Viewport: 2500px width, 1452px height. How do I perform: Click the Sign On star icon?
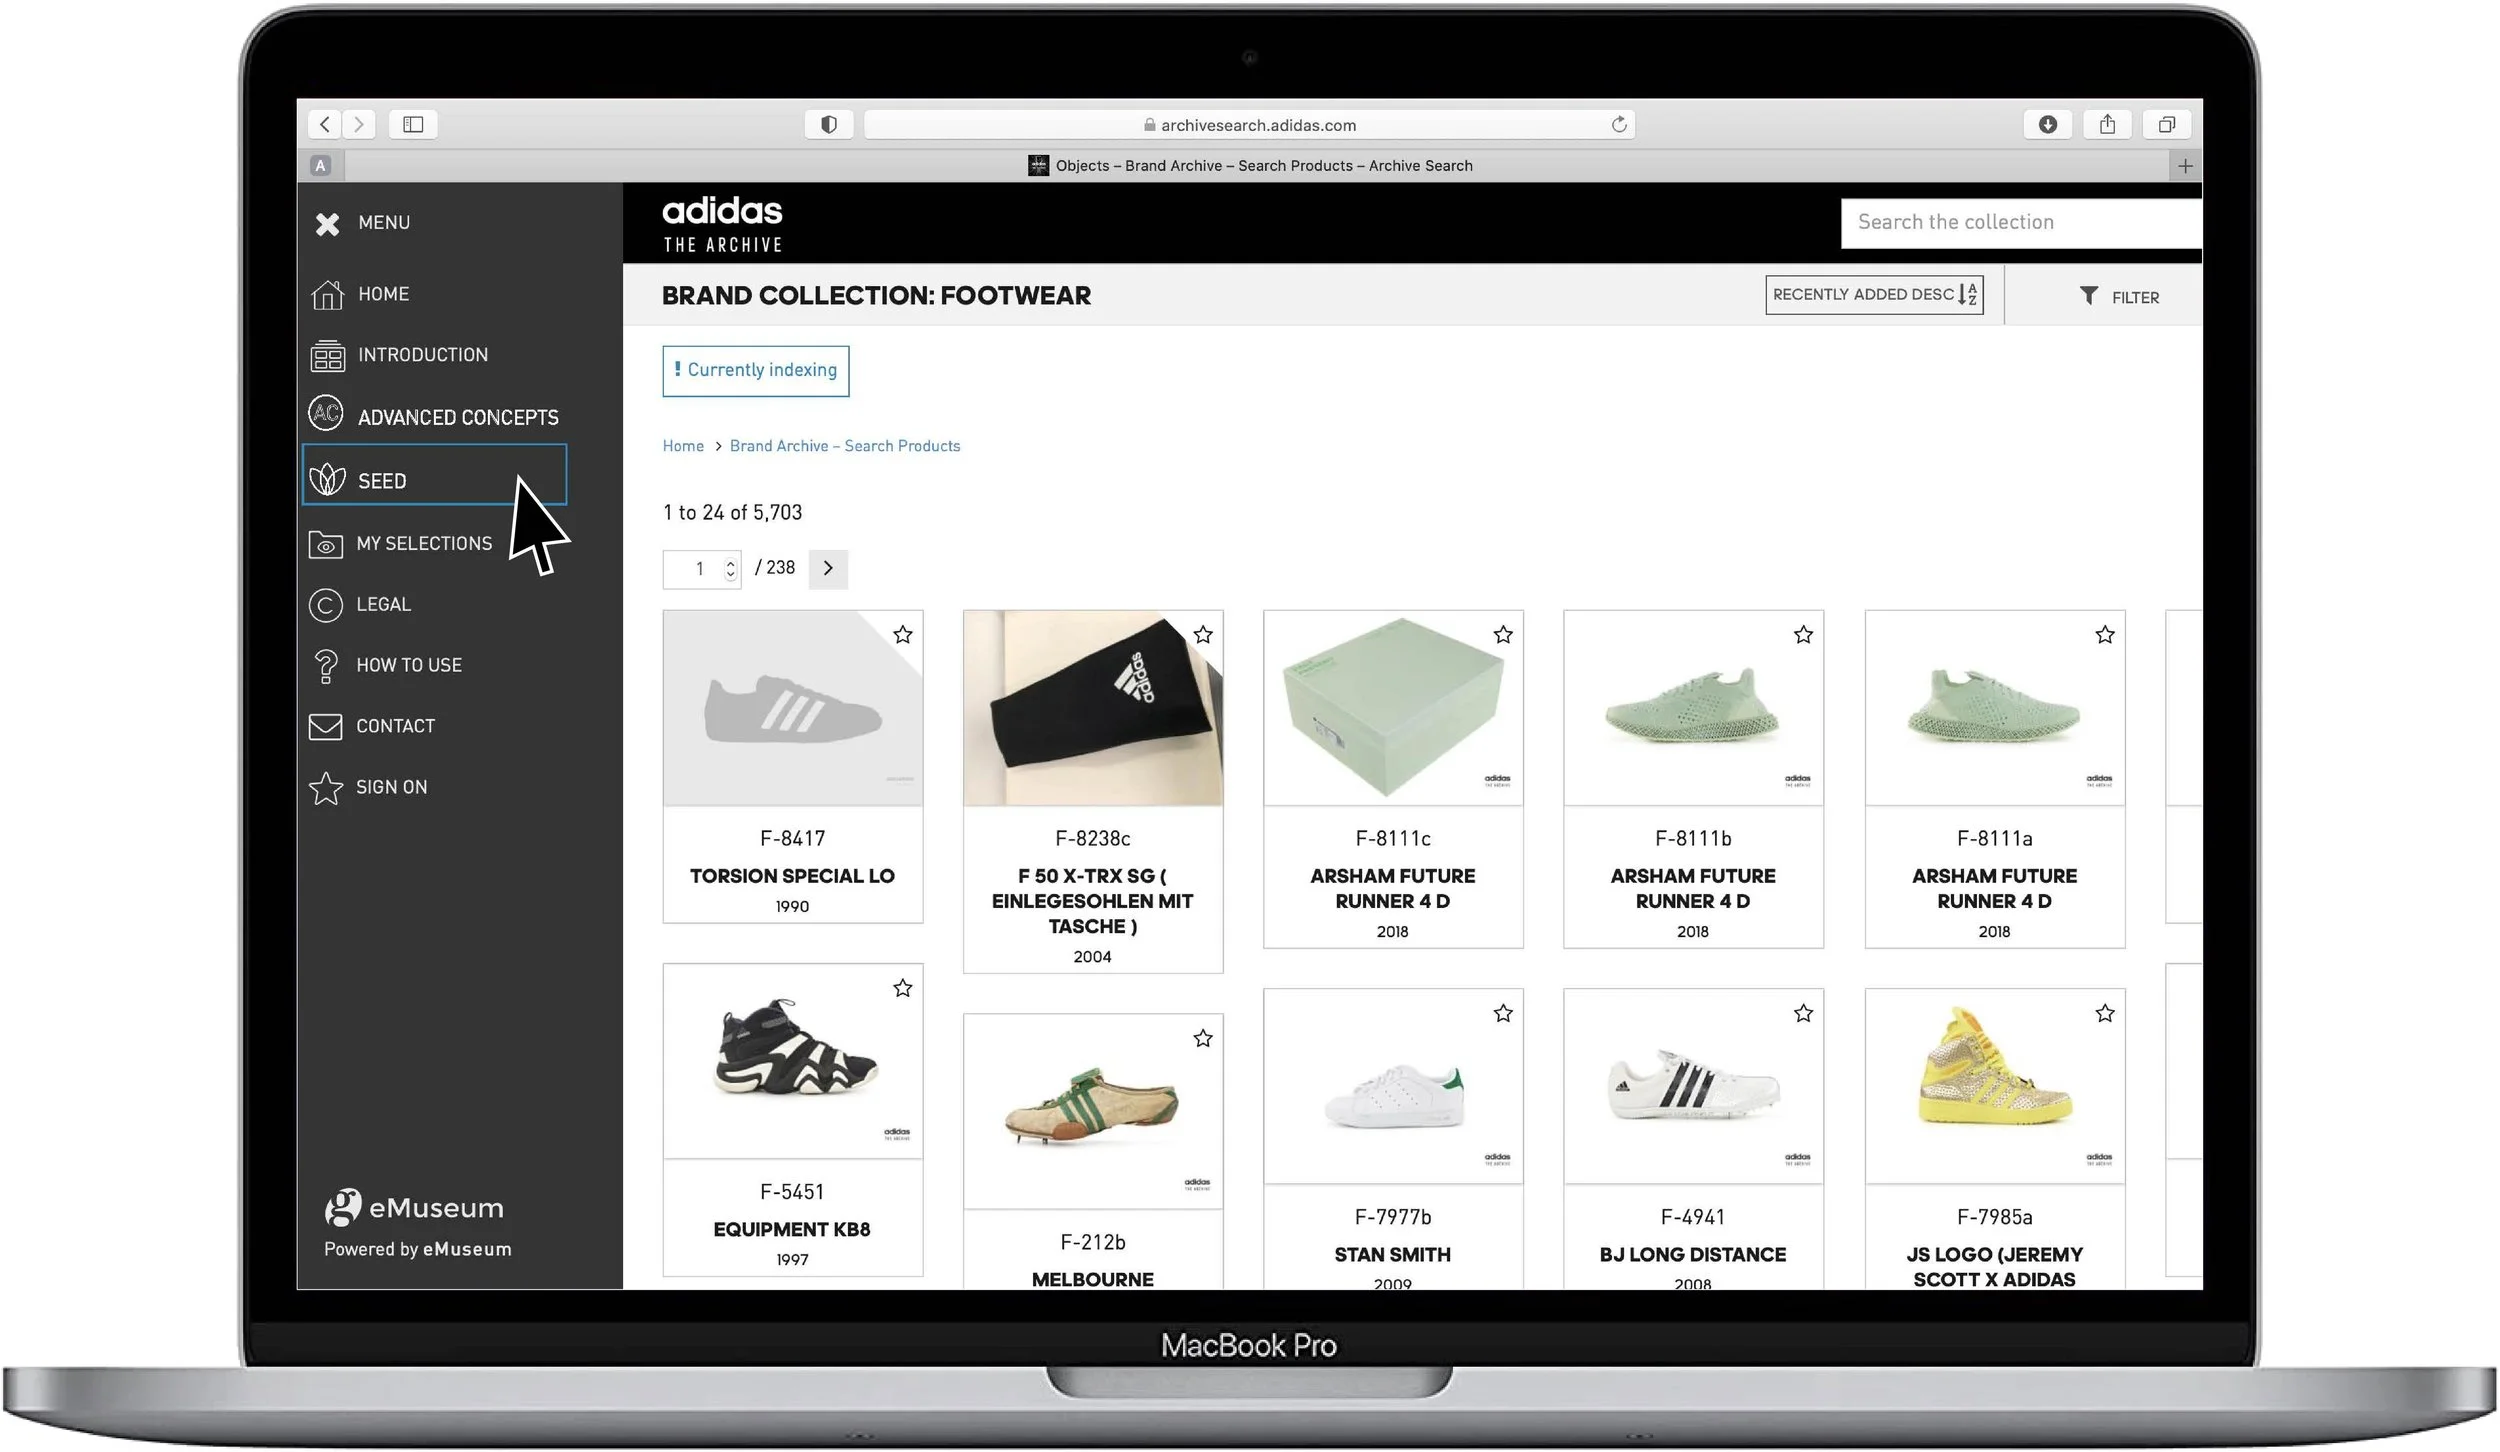pos(326,787)
